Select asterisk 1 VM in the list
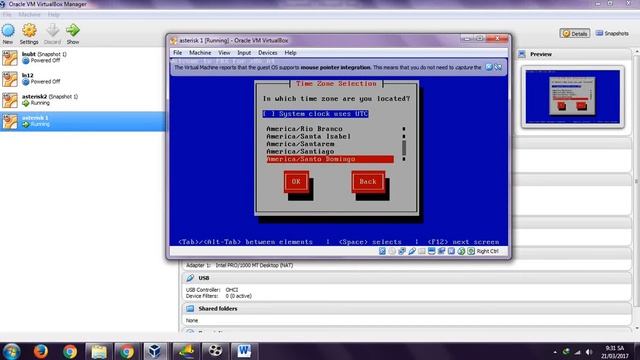Image resolution: width=640 pixels, height=360 pixels. pyautogui.click(x=83, y=121)
